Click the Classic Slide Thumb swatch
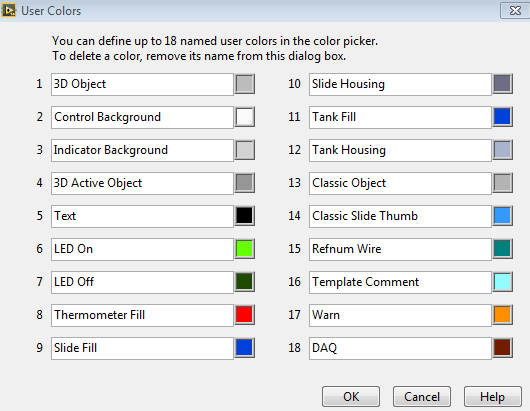Image resolution: width=530 pixels, height=411 pixels. (502, 216)
